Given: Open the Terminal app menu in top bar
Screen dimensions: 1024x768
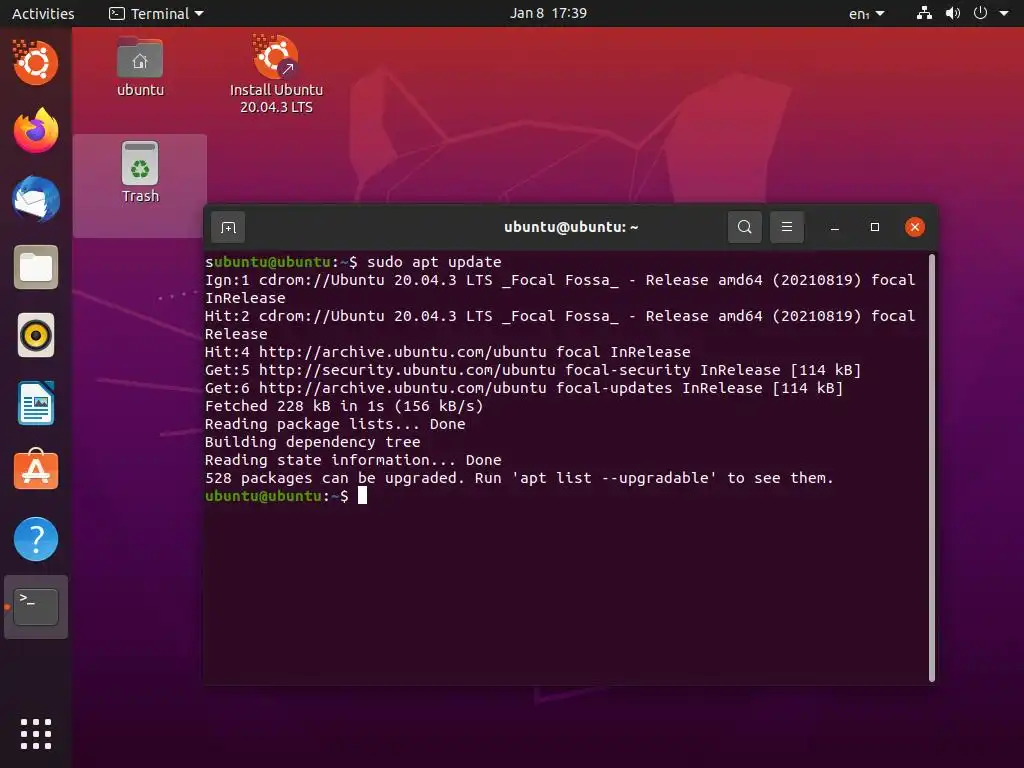Looking at the screenshot, I should [156, 13].
